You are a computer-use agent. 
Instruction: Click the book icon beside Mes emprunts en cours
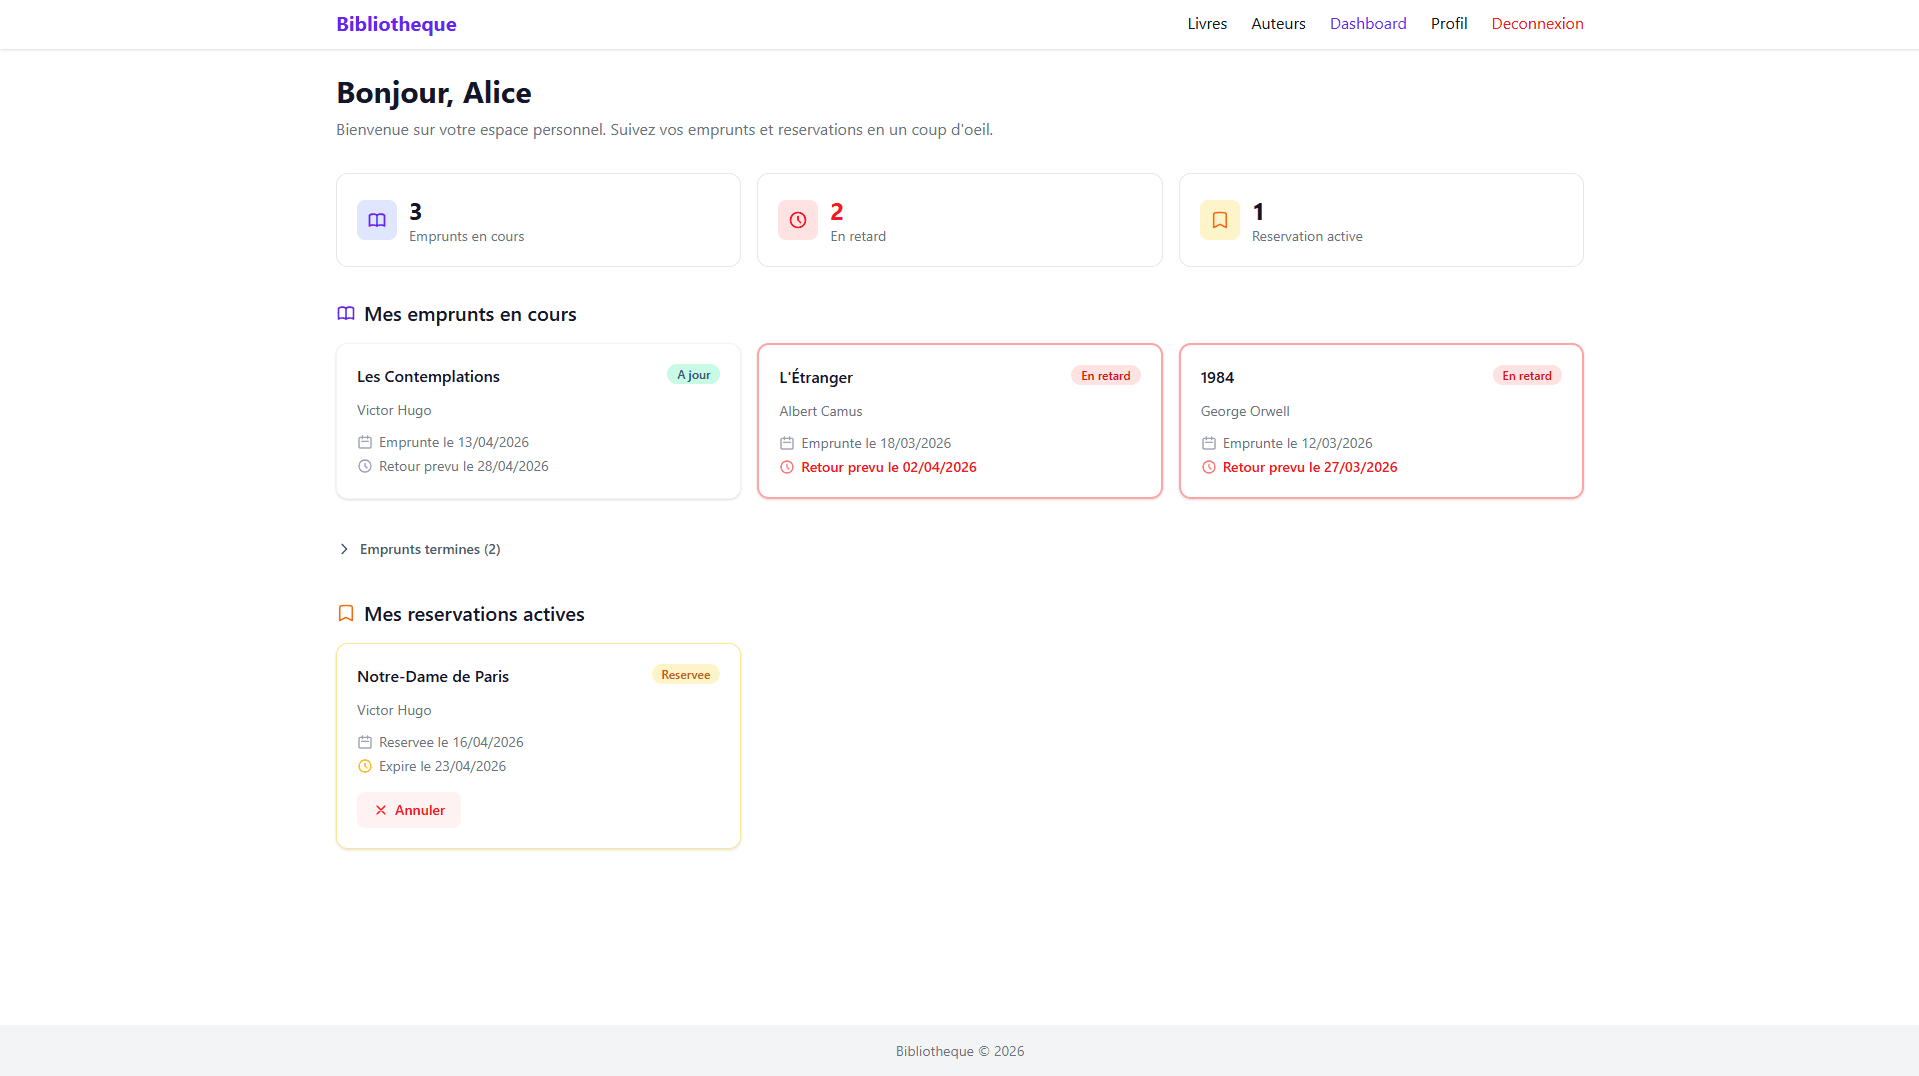(345, 313)
